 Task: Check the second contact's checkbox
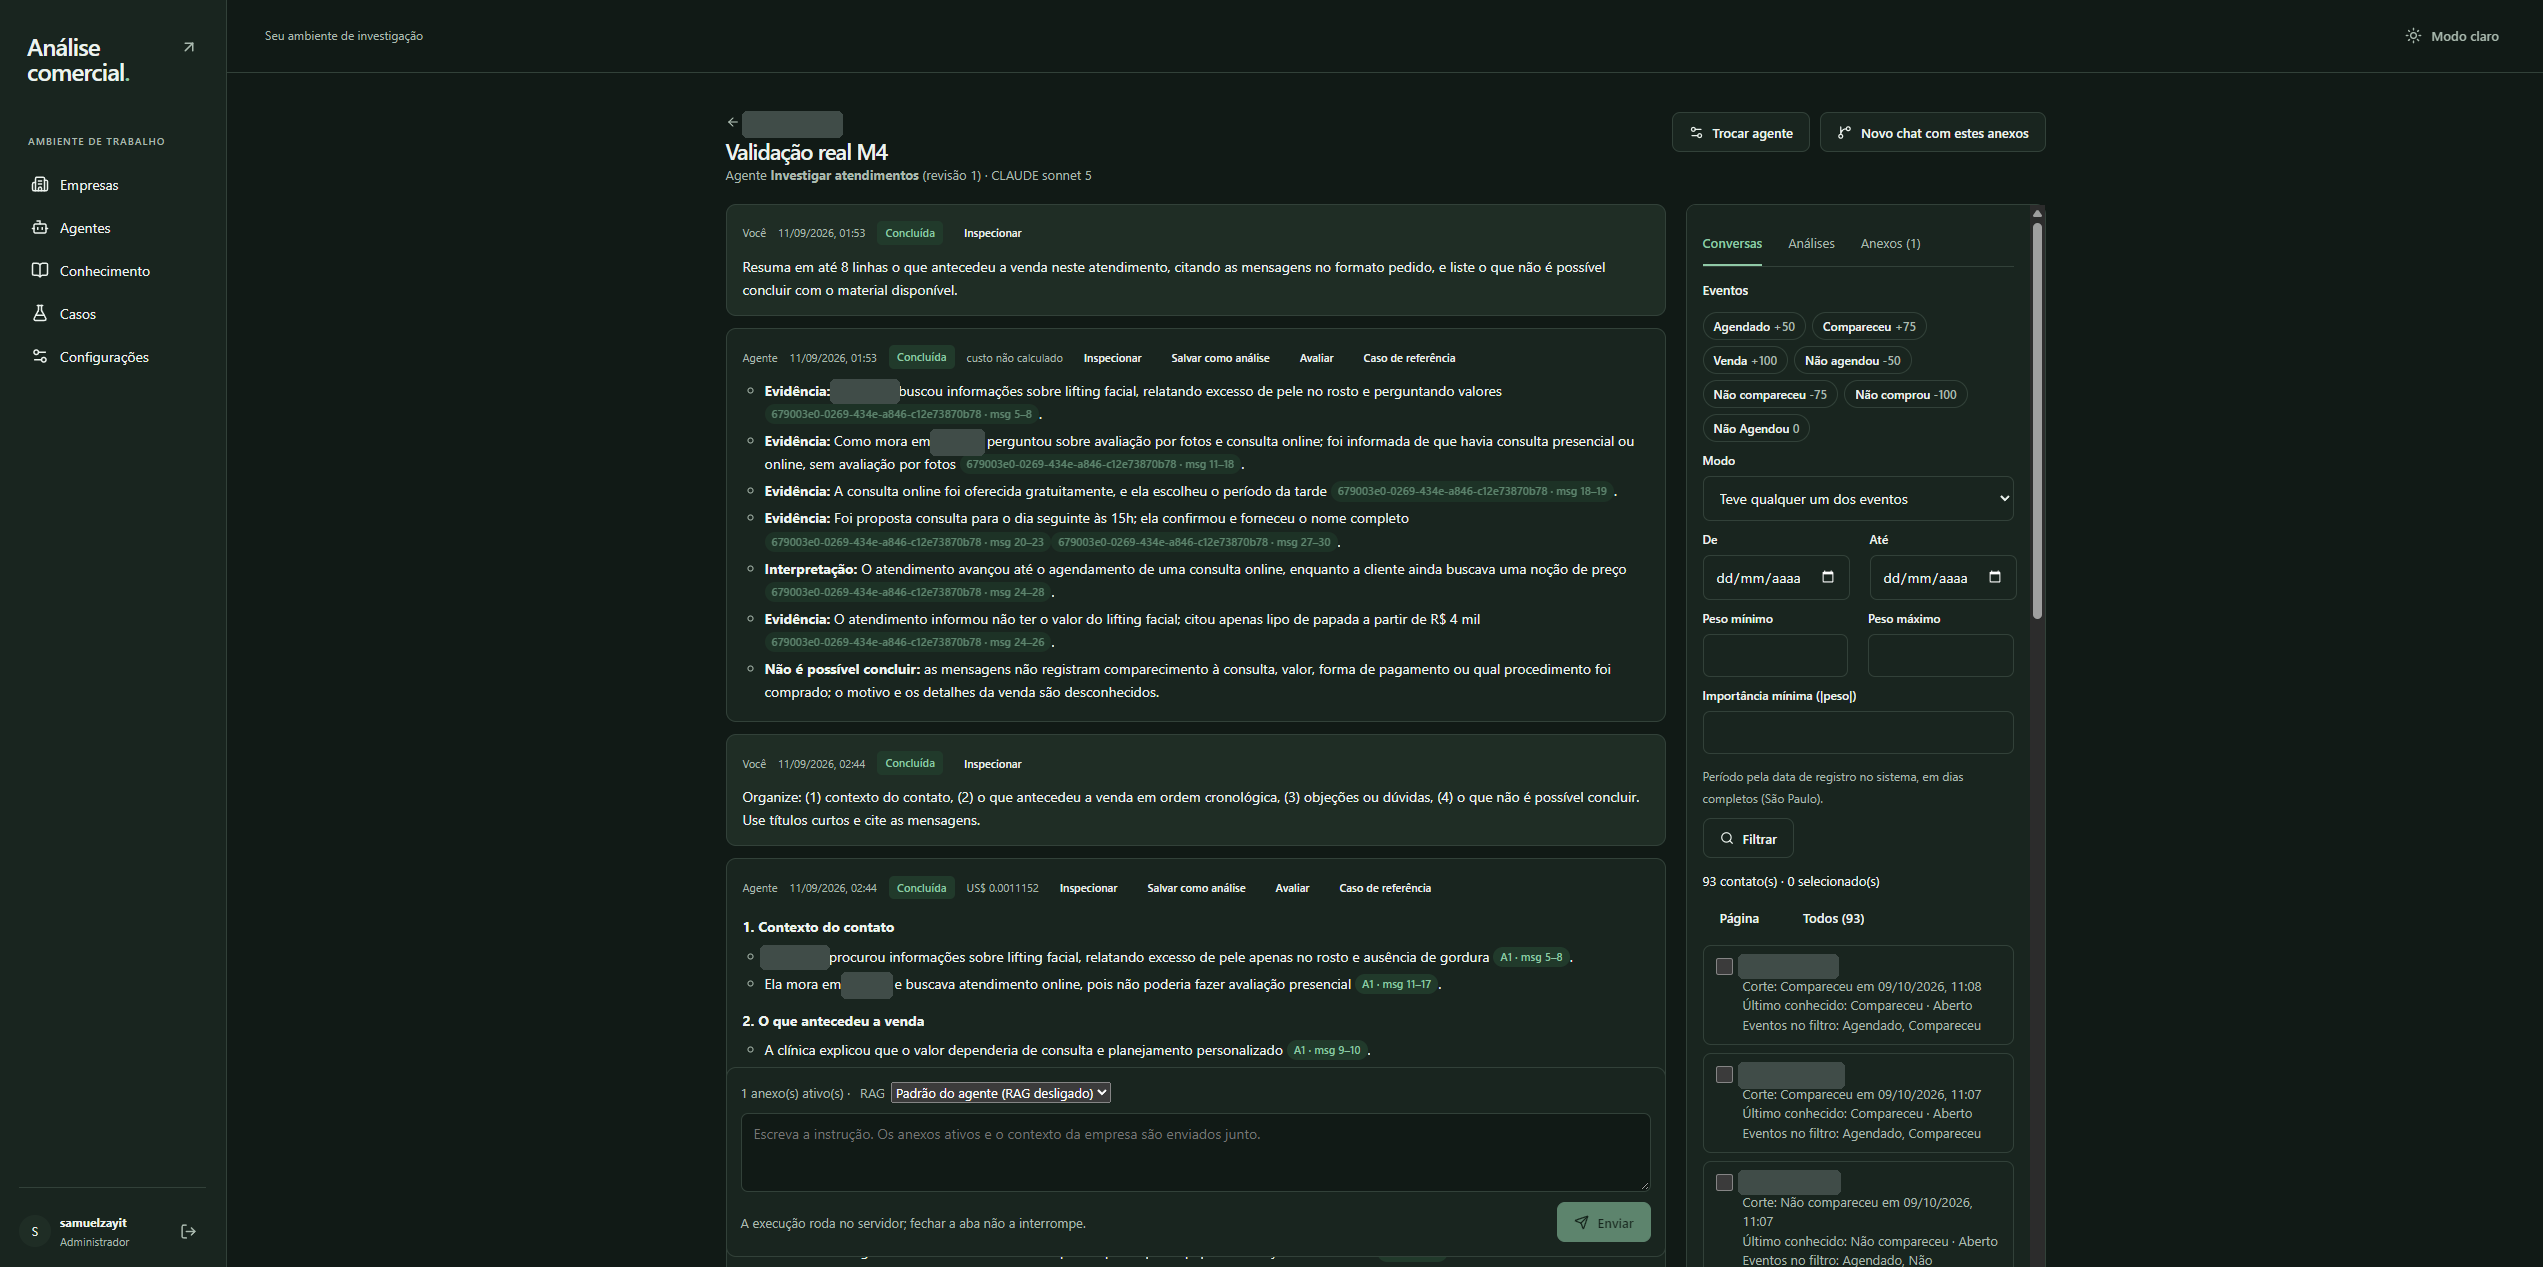tap(1724, 1074)
